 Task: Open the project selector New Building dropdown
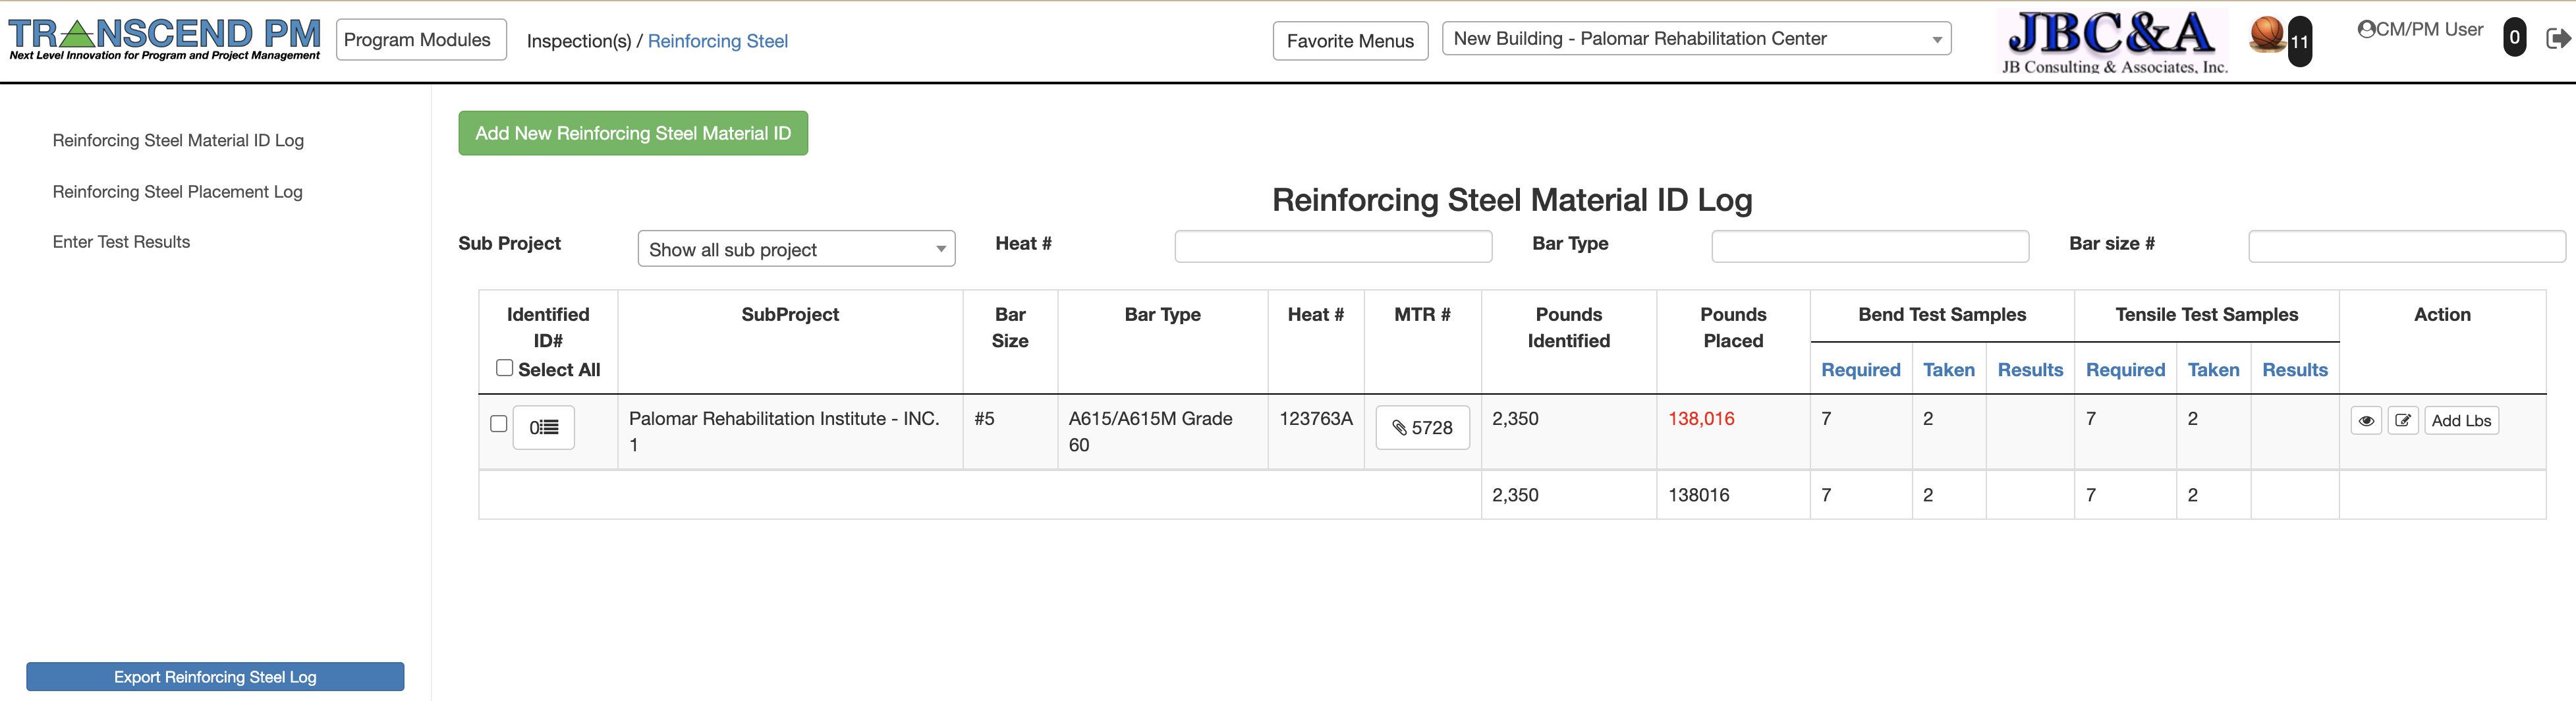pyautogui.click(x=1697, y=39)
